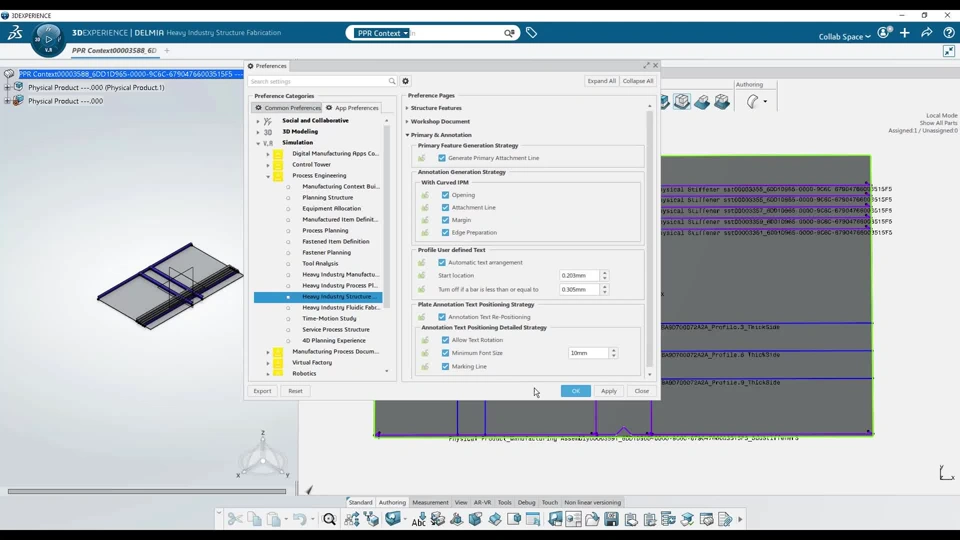Toggle the Marking Line checkbox
The height and width of the screenshot is (540, 960).
[445, 366]
